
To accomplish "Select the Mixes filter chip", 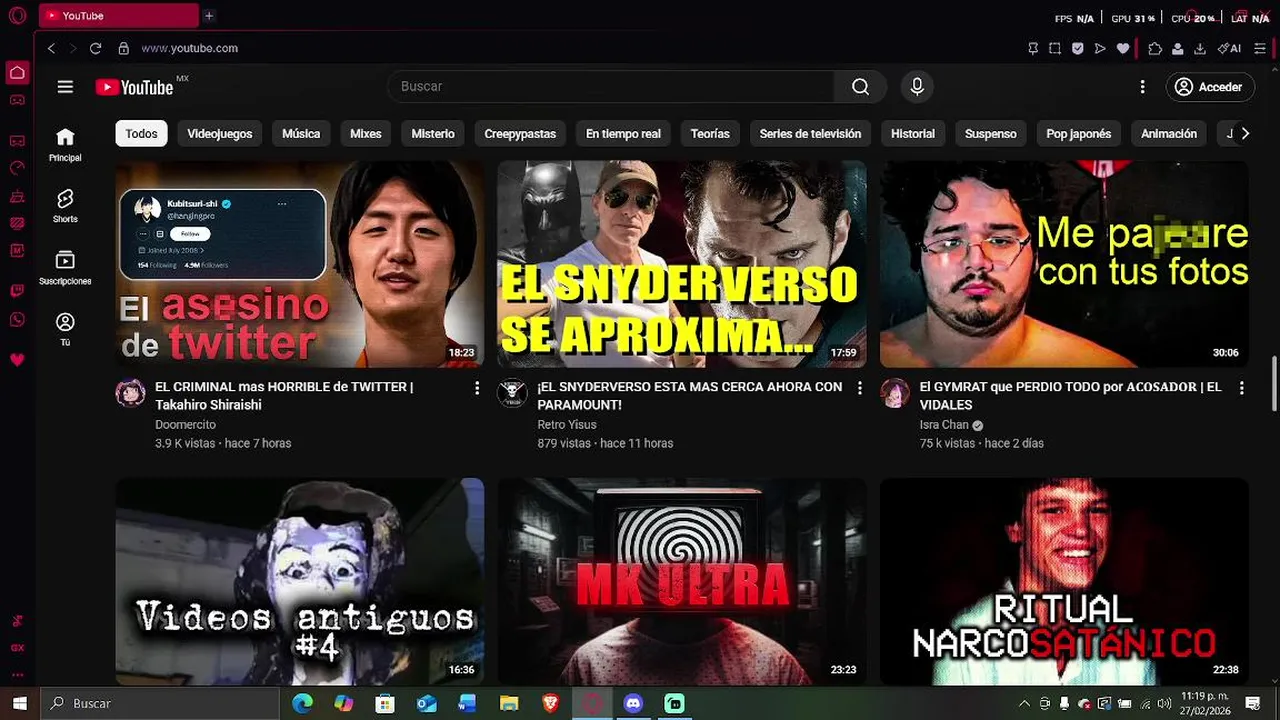I will point(366,133).
